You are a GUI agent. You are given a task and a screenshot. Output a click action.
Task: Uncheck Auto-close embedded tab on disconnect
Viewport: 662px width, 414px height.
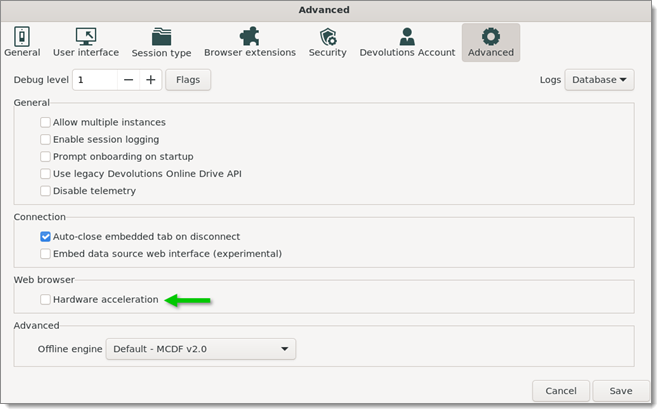tap(45, 237)
